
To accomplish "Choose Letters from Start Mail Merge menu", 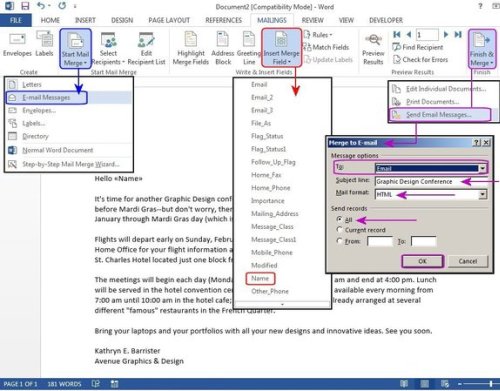I will [x=69, y=84].
